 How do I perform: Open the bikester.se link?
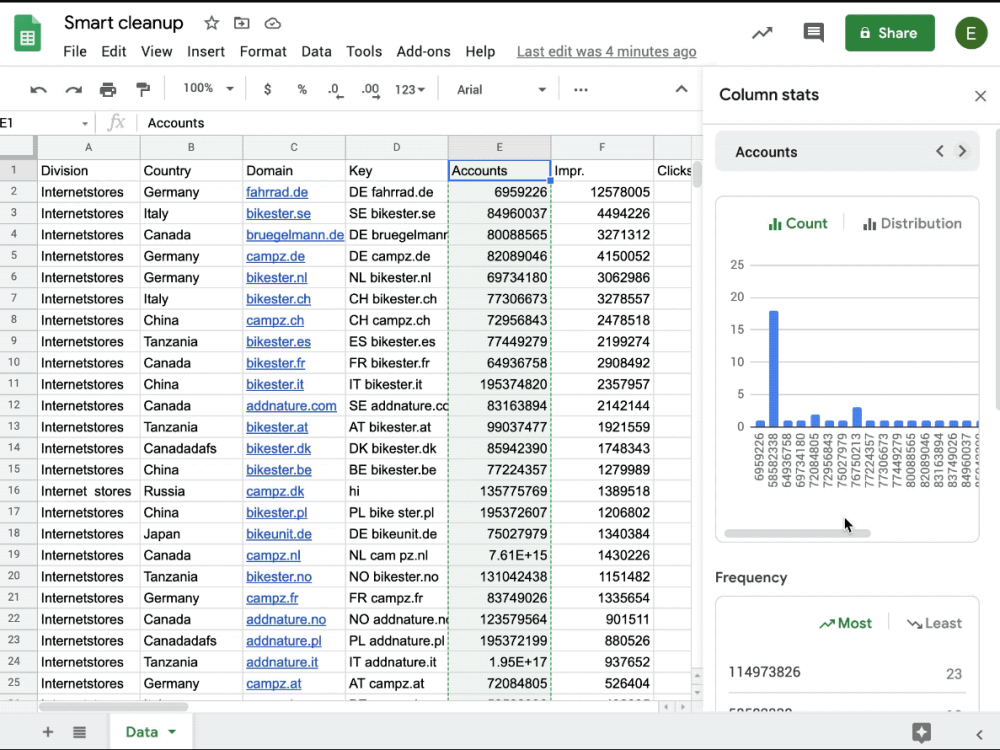(278, 214)
